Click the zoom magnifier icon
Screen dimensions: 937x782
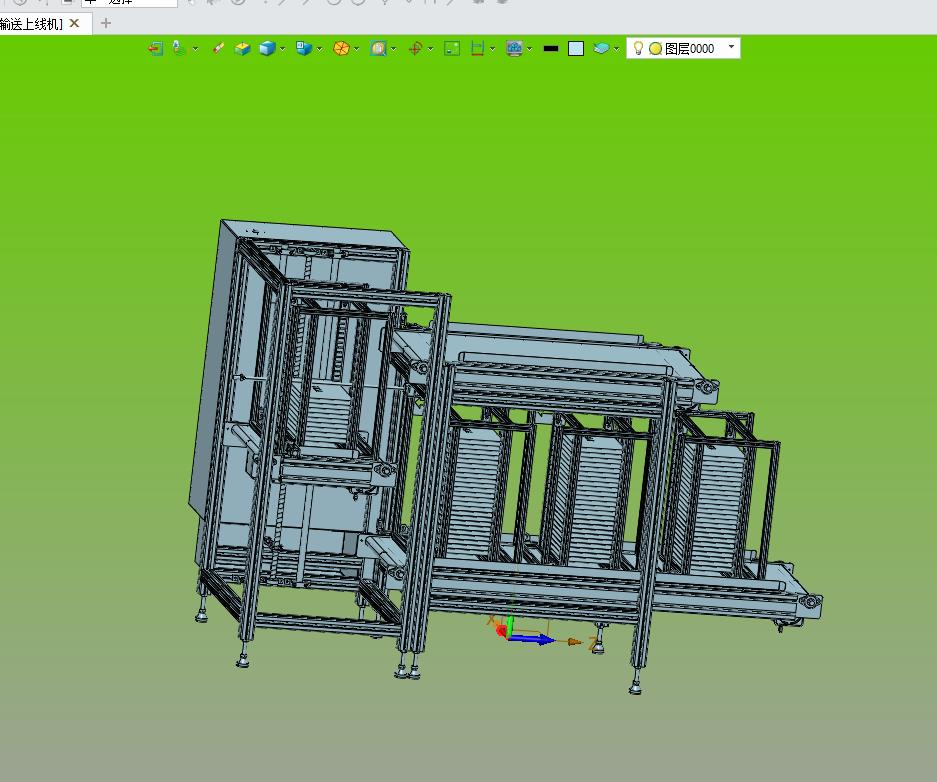tap(378, 48)
